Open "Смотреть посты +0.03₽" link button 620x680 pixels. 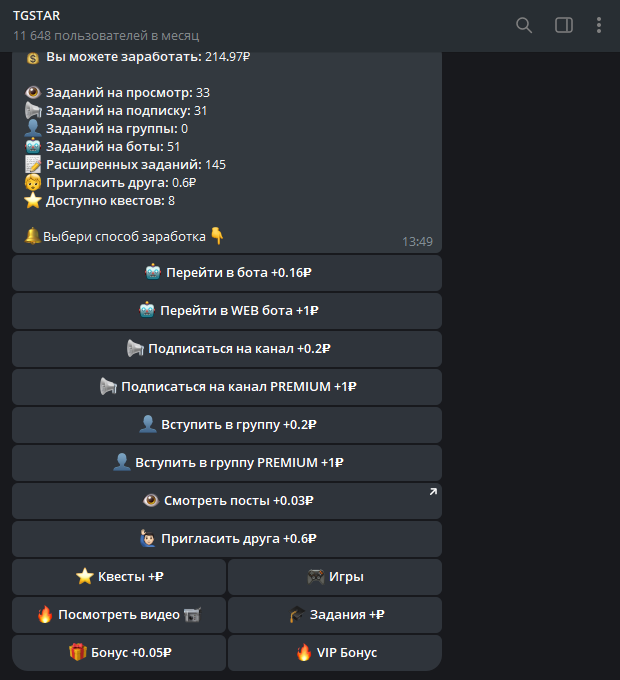click(x=227, y=501)
